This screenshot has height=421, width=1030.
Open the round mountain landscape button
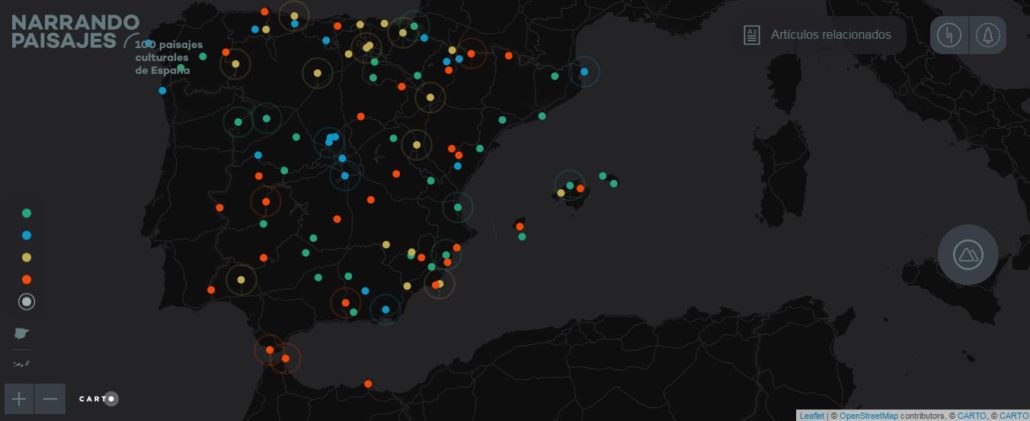click(967, 255)
